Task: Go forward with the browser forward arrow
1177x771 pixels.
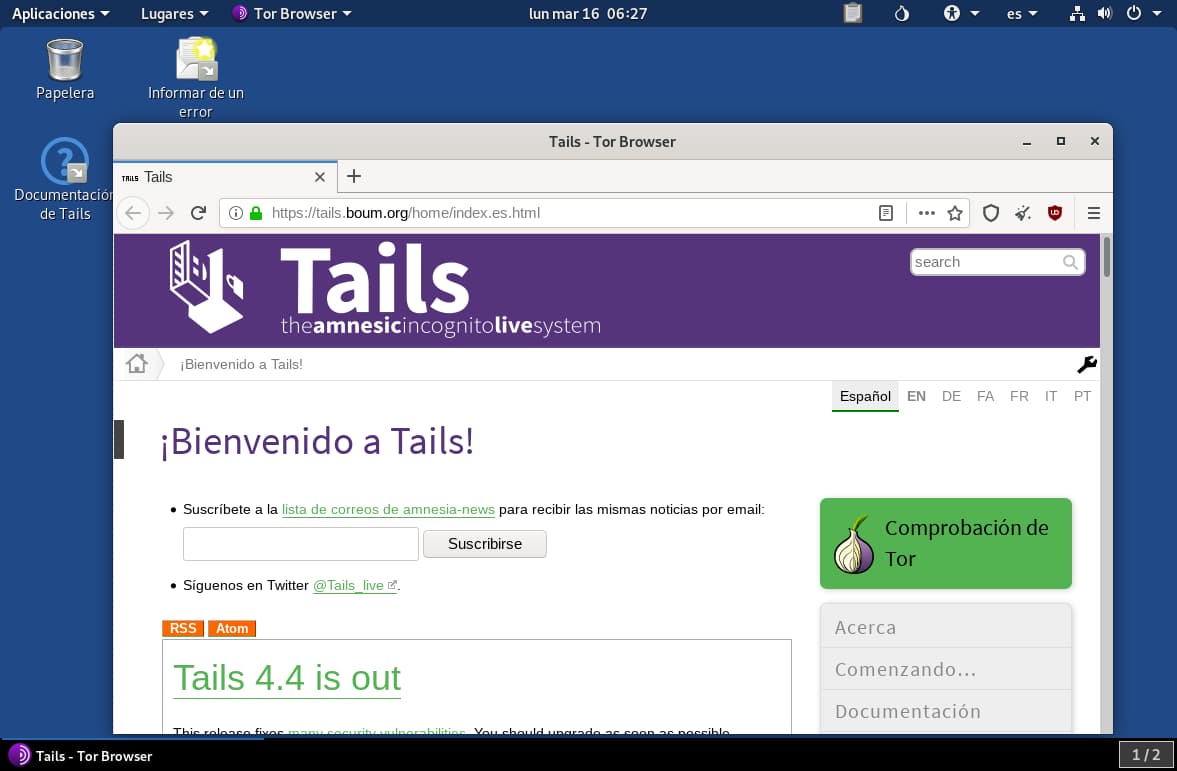Action: tap(166, 213)
